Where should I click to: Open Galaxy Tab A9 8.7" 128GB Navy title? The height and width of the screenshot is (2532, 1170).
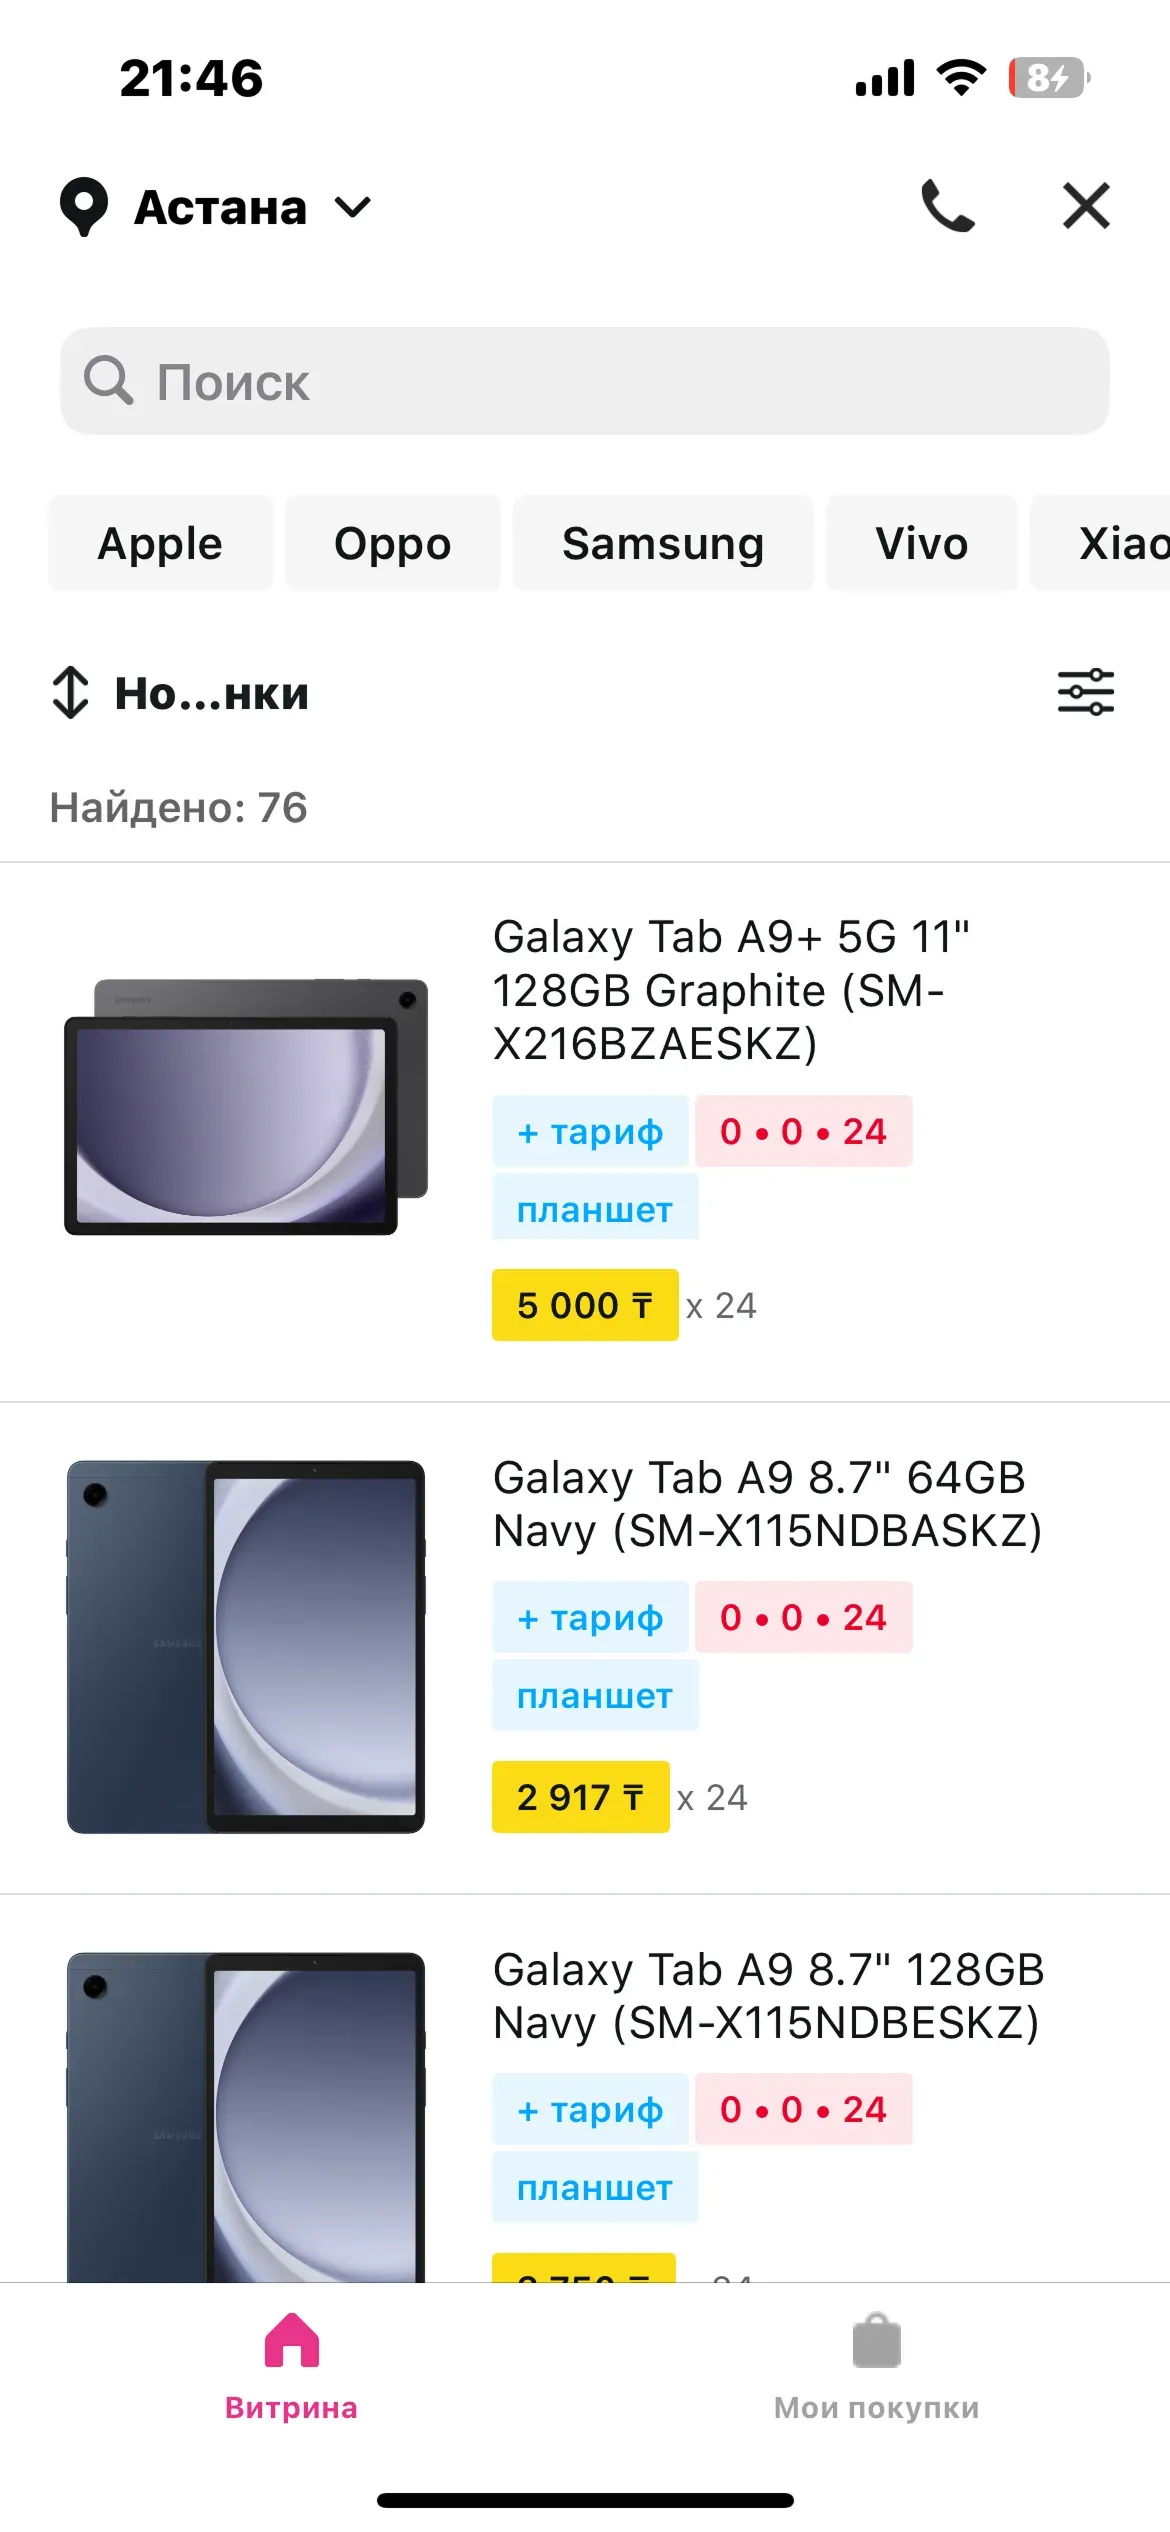768,1996
